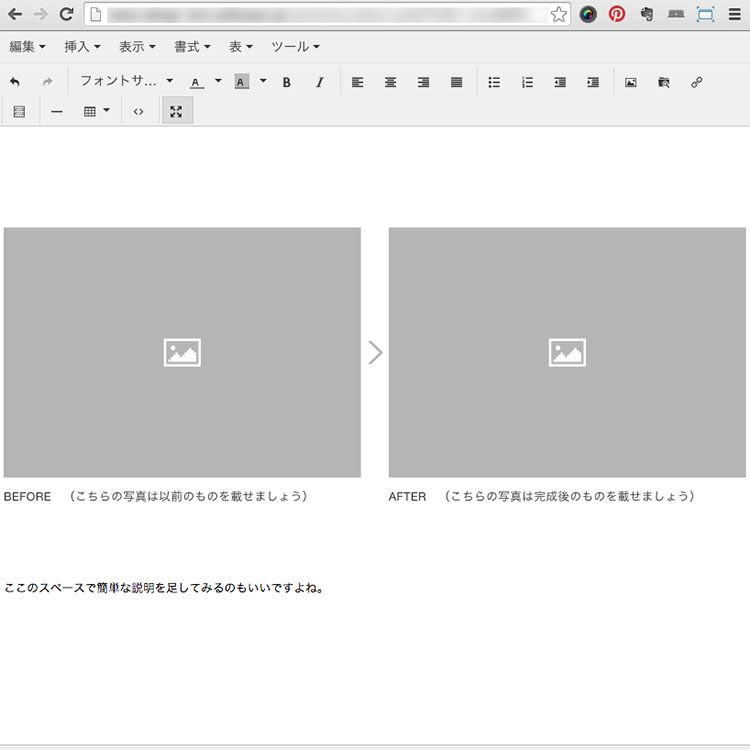Toggle italic formatting
750x750 pixels.
(x=320, y=82)
